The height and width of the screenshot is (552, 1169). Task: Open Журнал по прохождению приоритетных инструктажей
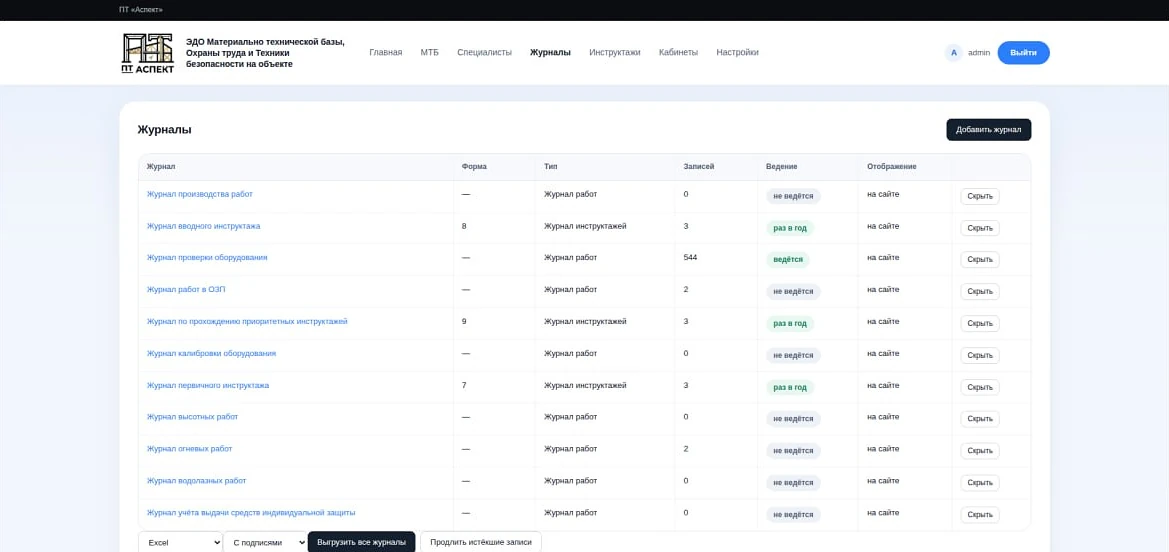click(248, 322)
